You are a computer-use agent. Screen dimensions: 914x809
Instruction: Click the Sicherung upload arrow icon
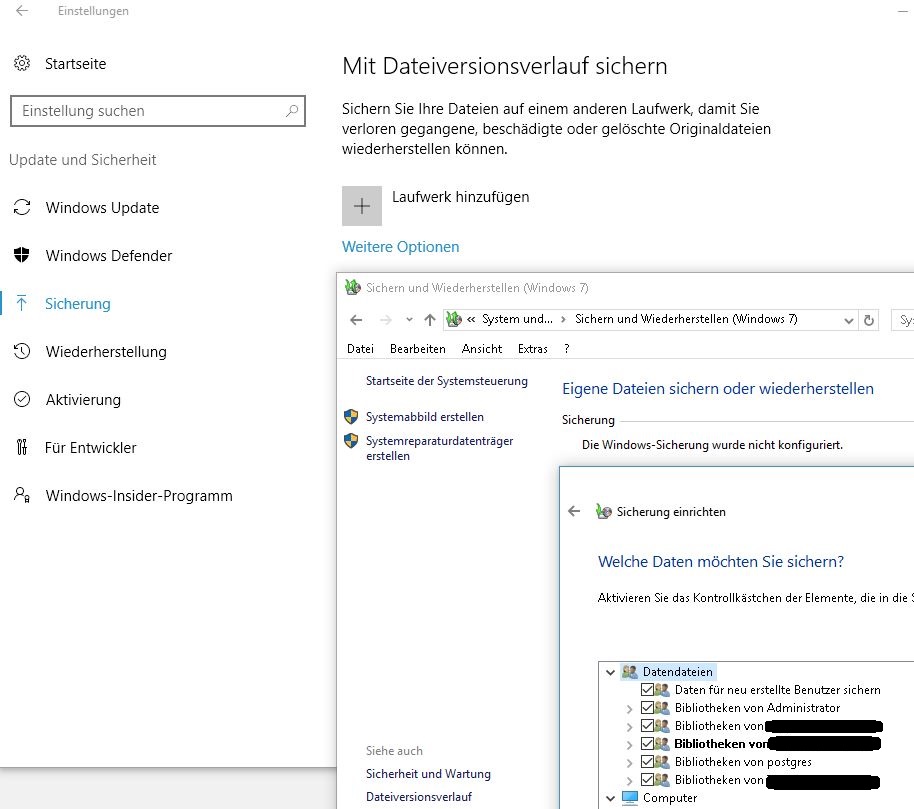coord(22,303)
